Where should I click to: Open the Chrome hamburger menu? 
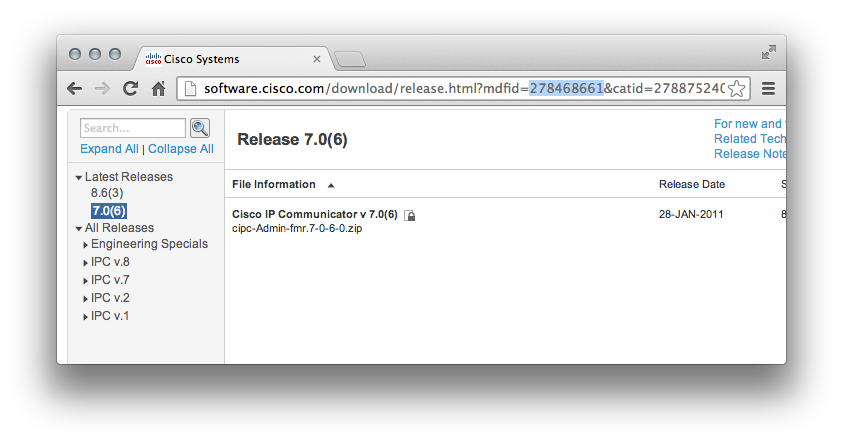[x=768, y=88]
